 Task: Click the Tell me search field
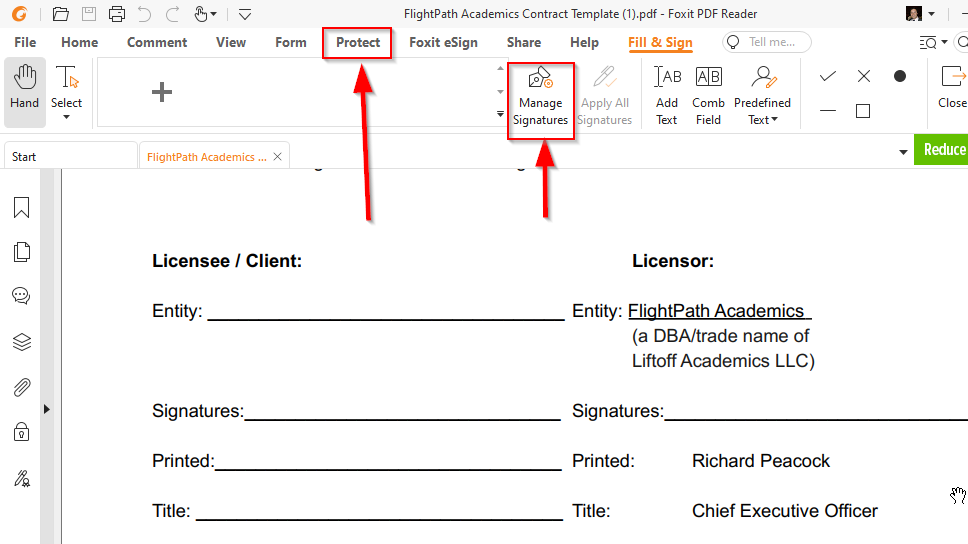tap(768, 42)
